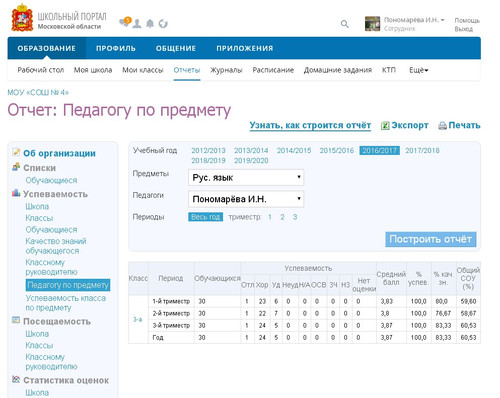
Task: Open the friends person icon in header
Action: (x=137, y=24)
